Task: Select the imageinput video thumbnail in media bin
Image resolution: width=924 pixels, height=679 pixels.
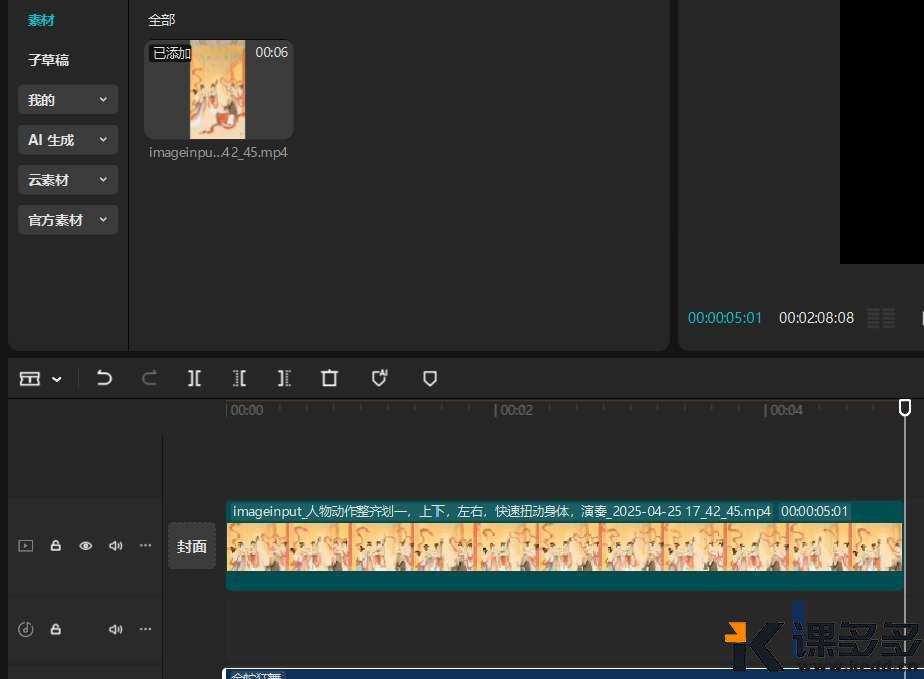Action: 219,90
